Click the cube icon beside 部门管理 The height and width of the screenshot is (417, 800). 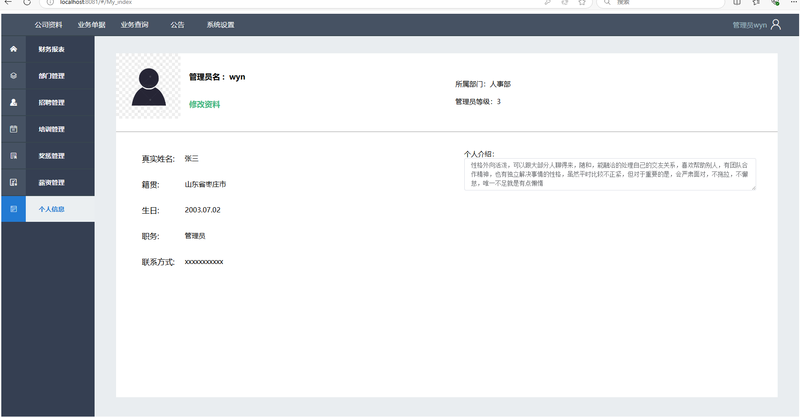tap(13, 76)
